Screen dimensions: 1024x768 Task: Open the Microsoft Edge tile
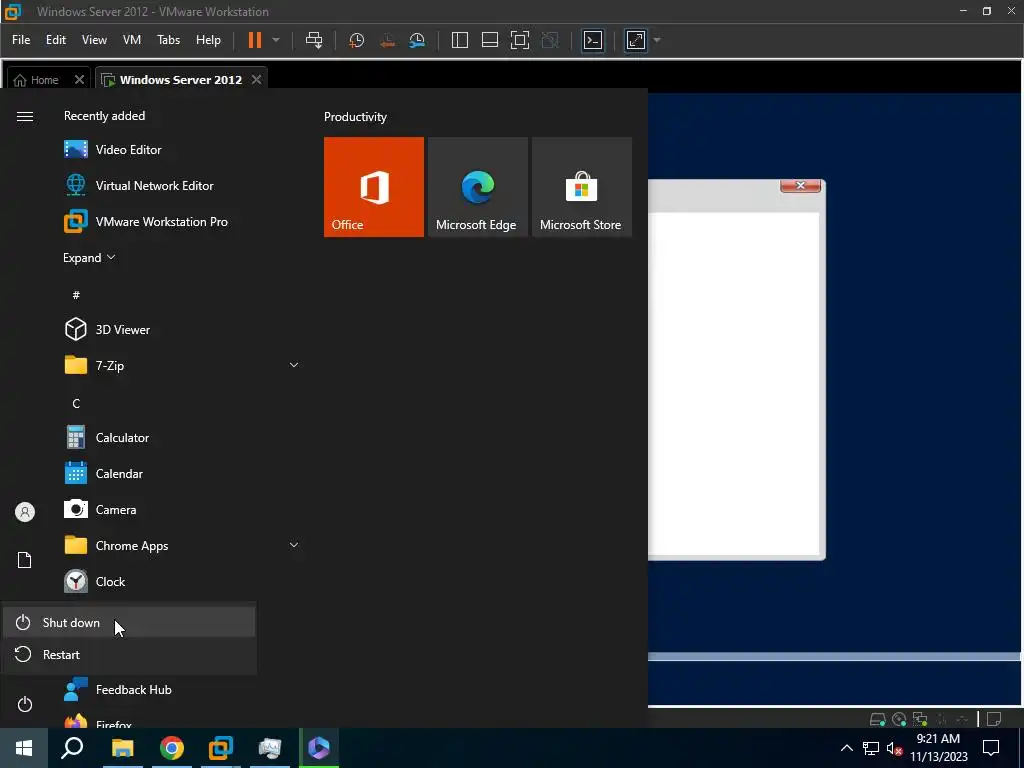[x=477, y=187]
